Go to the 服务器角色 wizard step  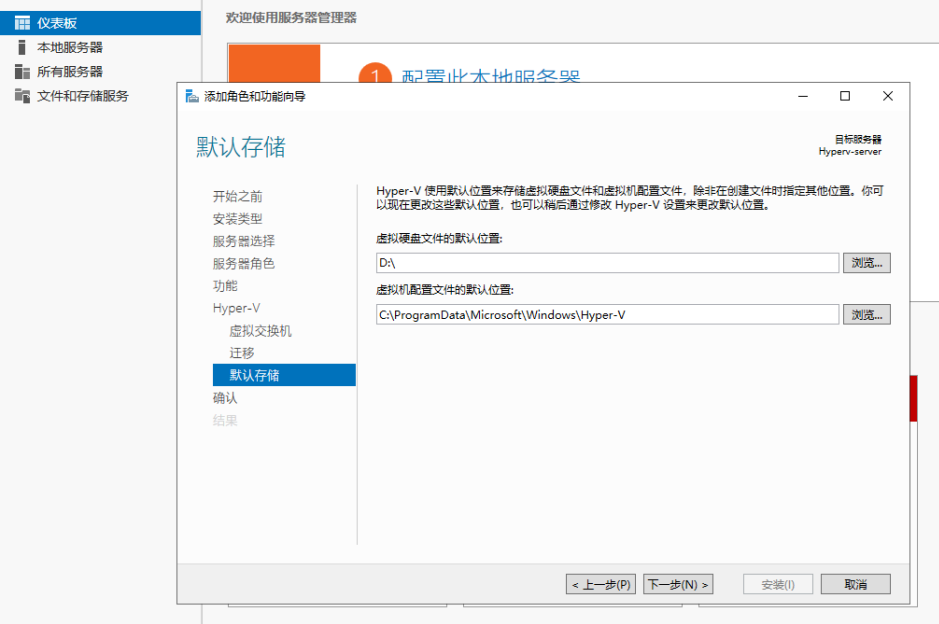click(244, 263)
